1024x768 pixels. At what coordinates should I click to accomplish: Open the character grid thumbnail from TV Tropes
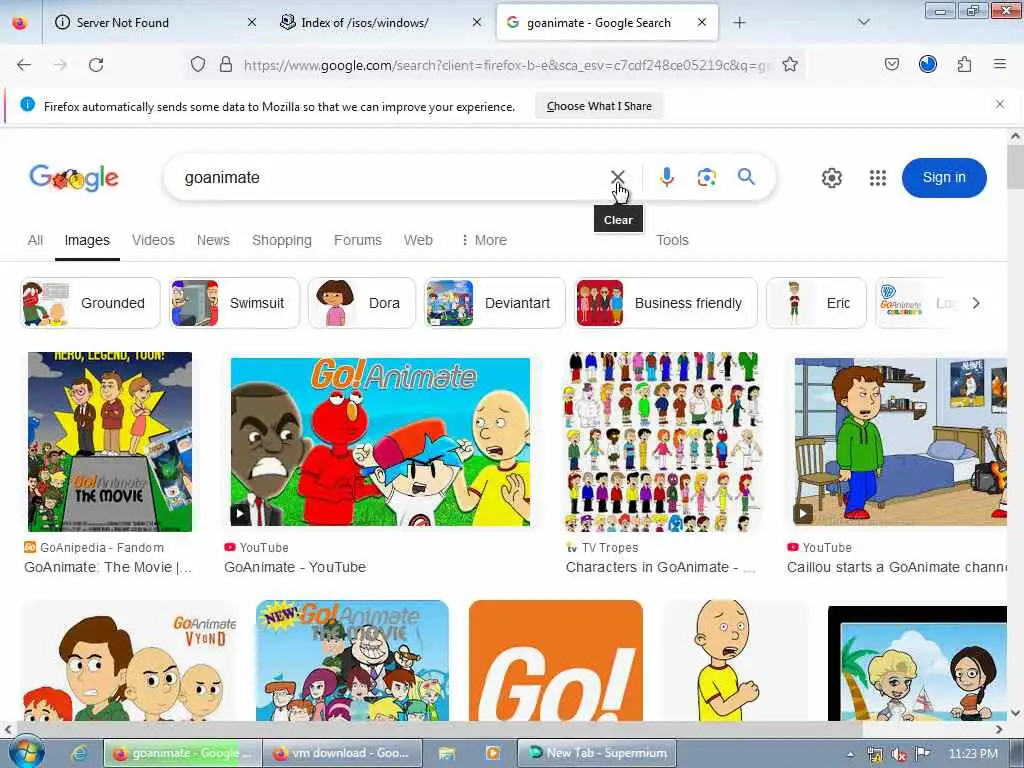tap(664, 441)
